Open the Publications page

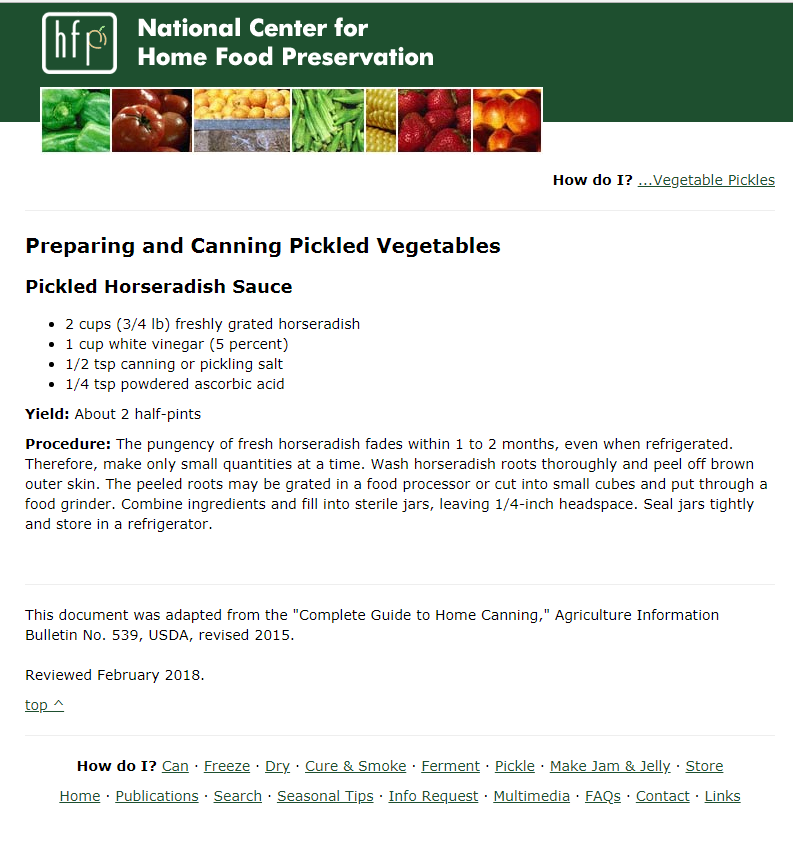157,796
